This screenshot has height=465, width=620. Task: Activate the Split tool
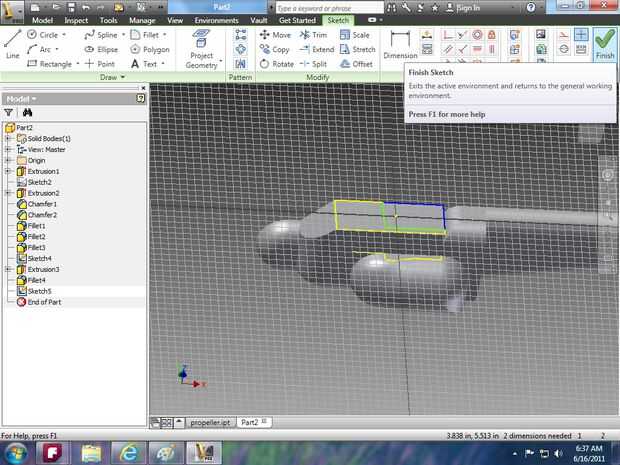313,64
